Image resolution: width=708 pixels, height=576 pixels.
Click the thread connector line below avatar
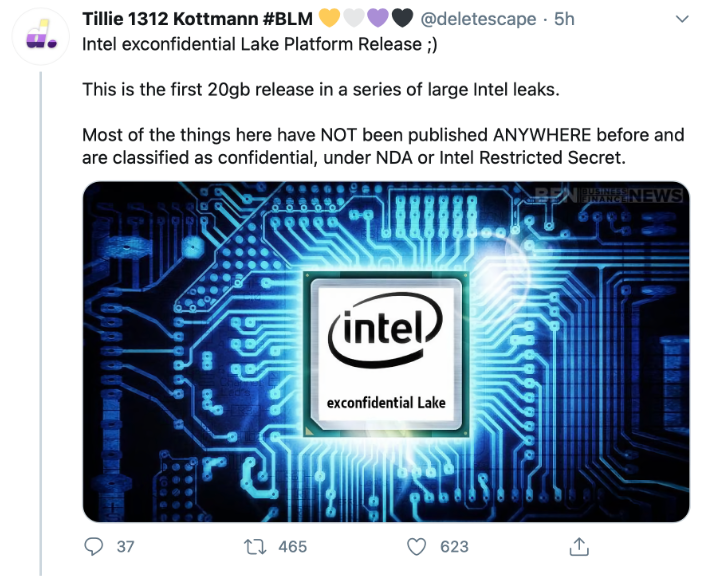41,323
